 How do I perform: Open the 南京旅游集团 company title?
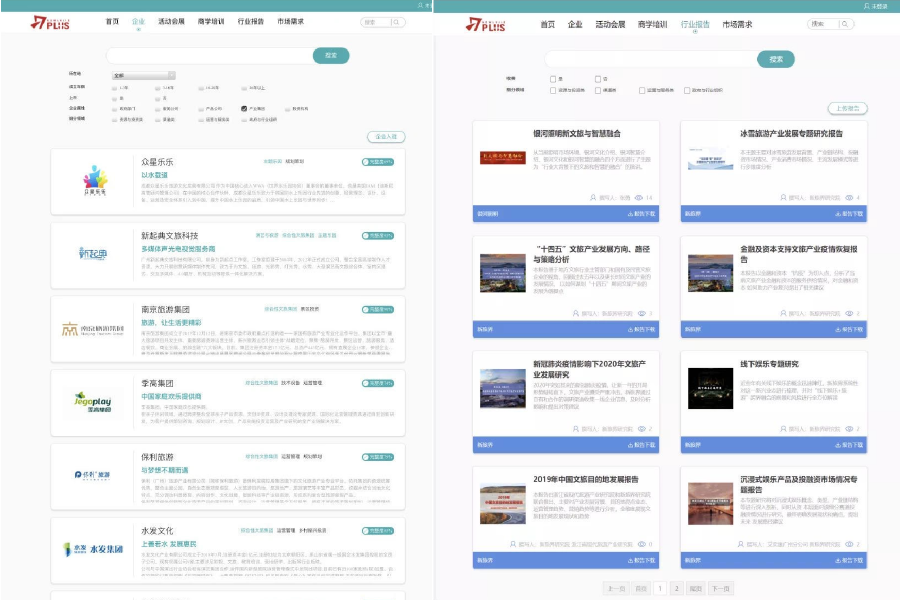click(x=165, y=309)
